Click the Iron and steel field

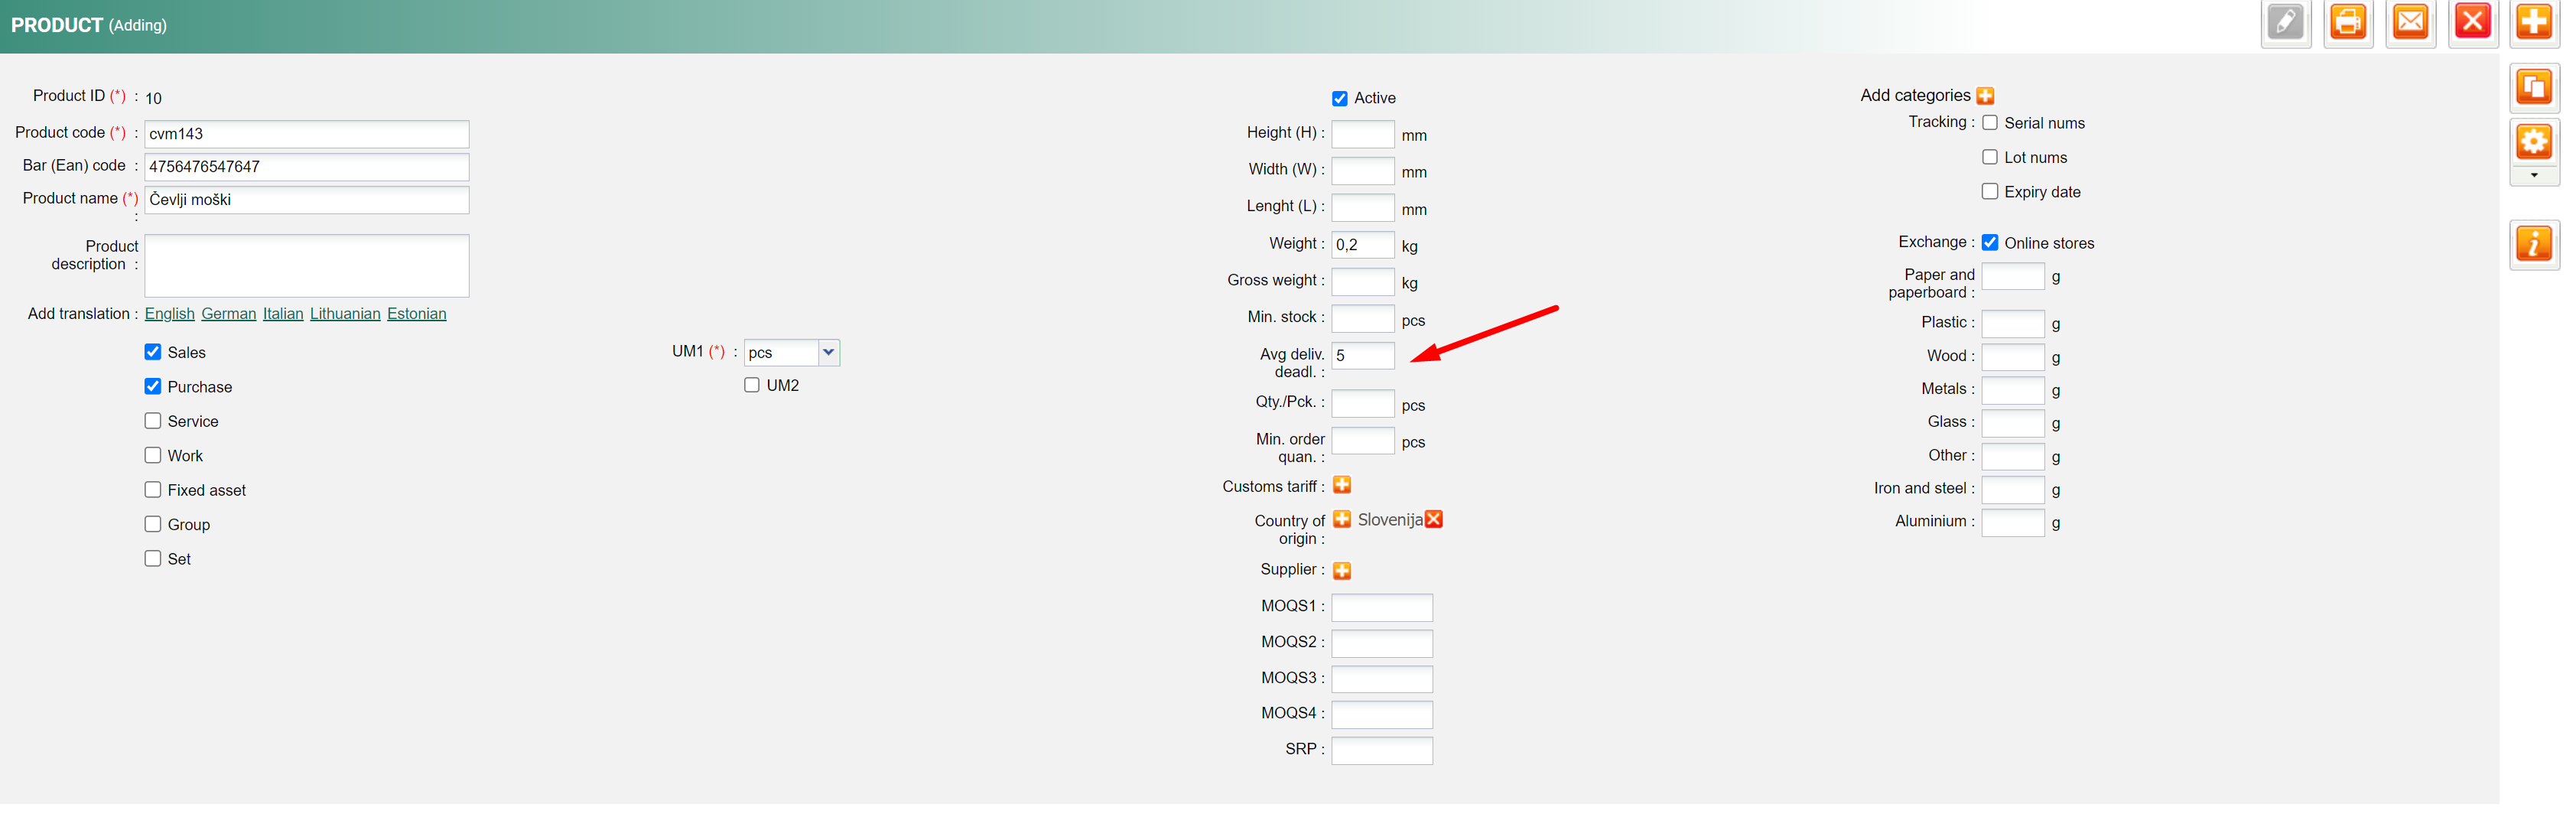tap(2013, 490)
